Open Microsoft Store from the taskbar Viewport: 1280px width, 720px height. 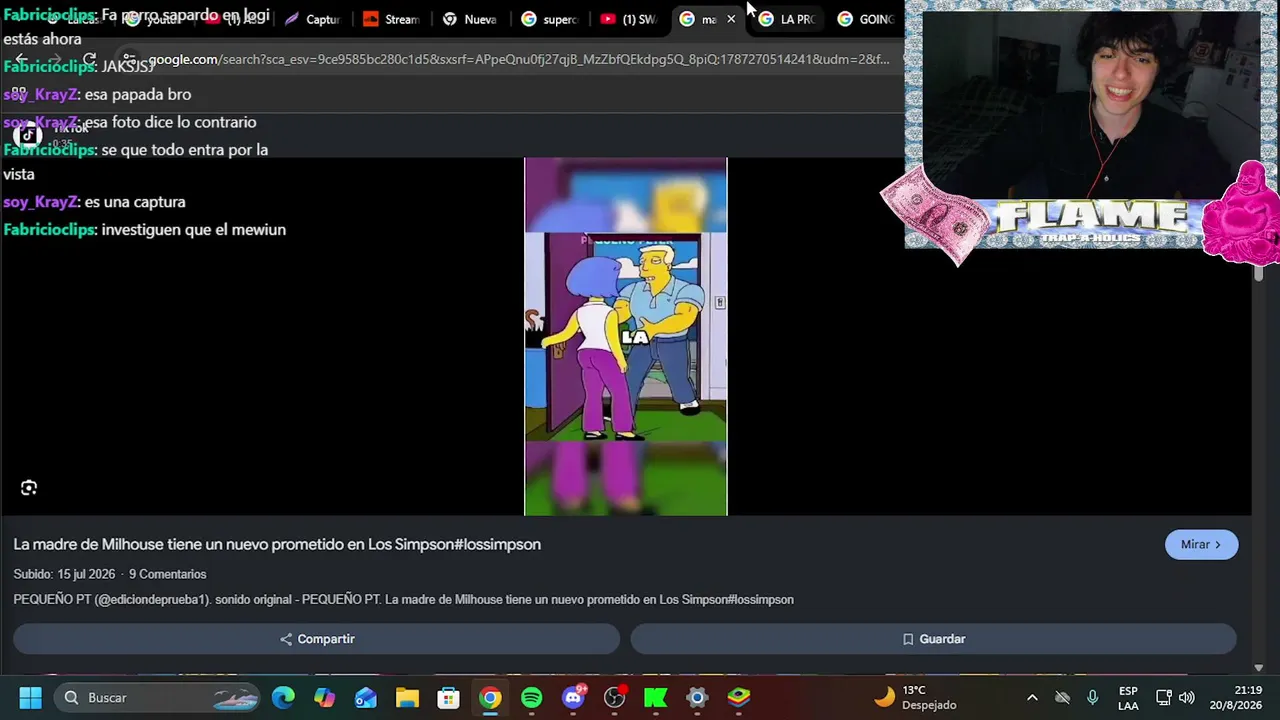(449, 697)
